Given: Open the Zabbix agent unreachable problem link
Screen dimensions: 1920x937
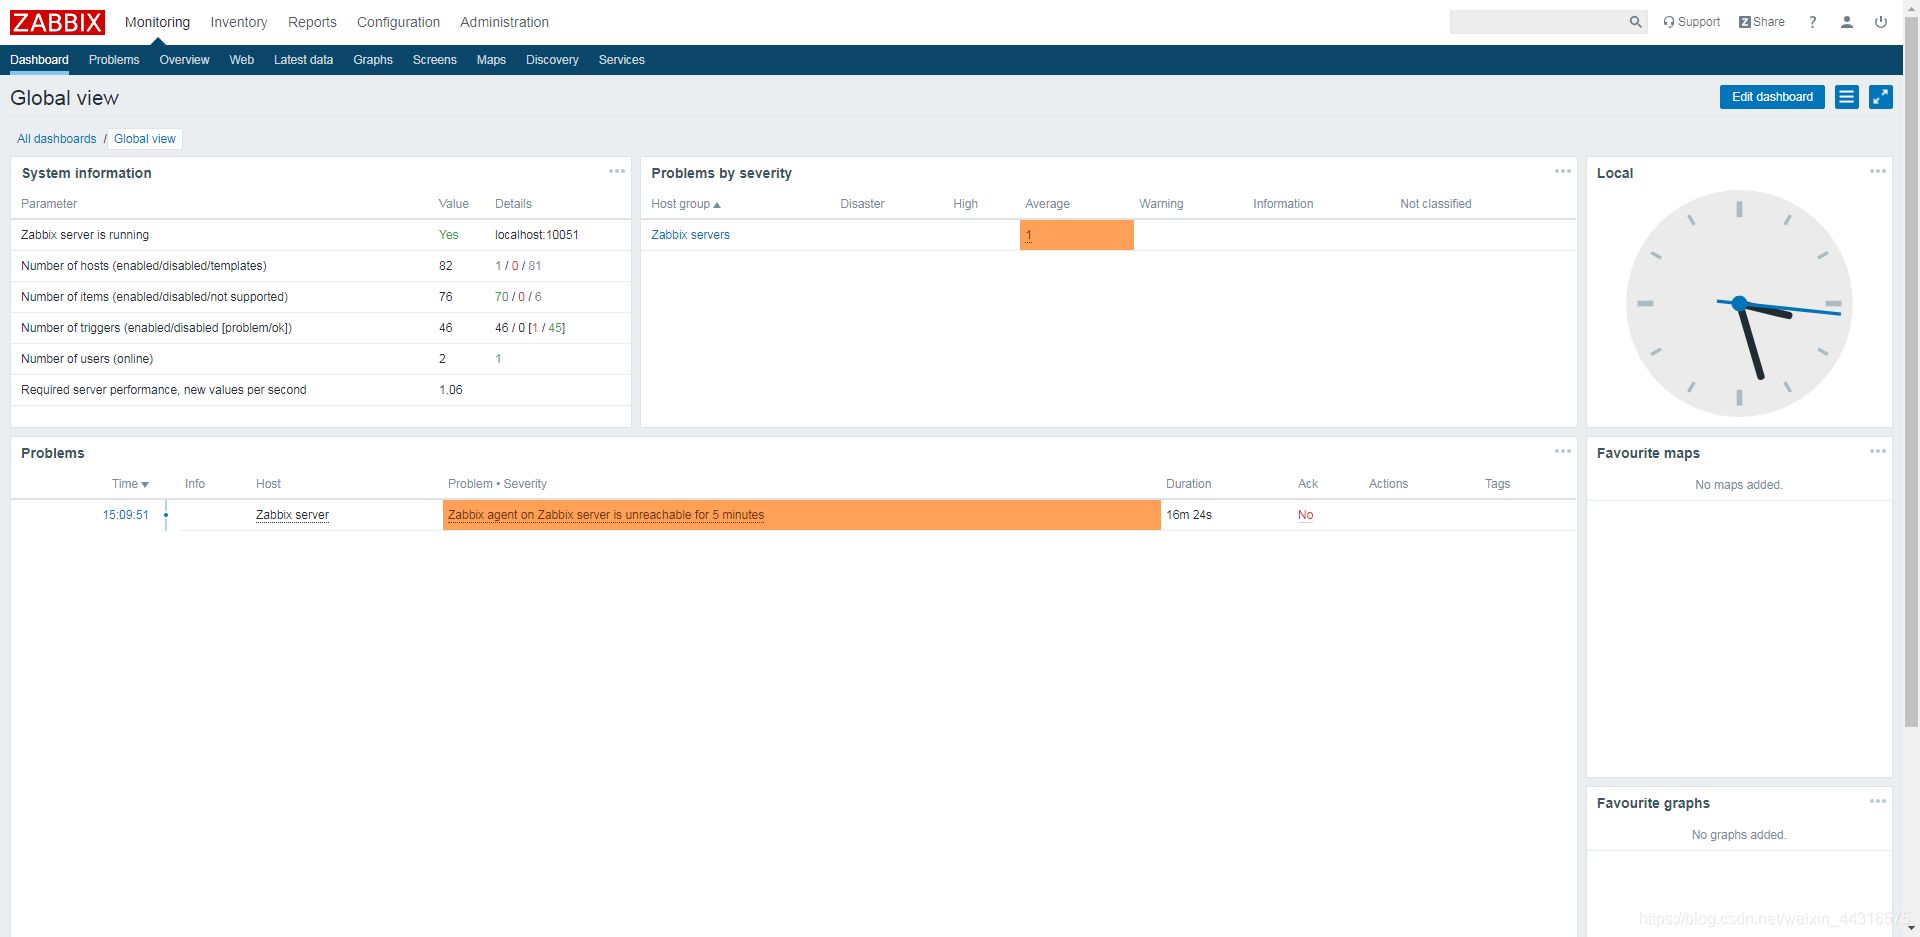Looking at the screenshot, I should tap(606, 515).
